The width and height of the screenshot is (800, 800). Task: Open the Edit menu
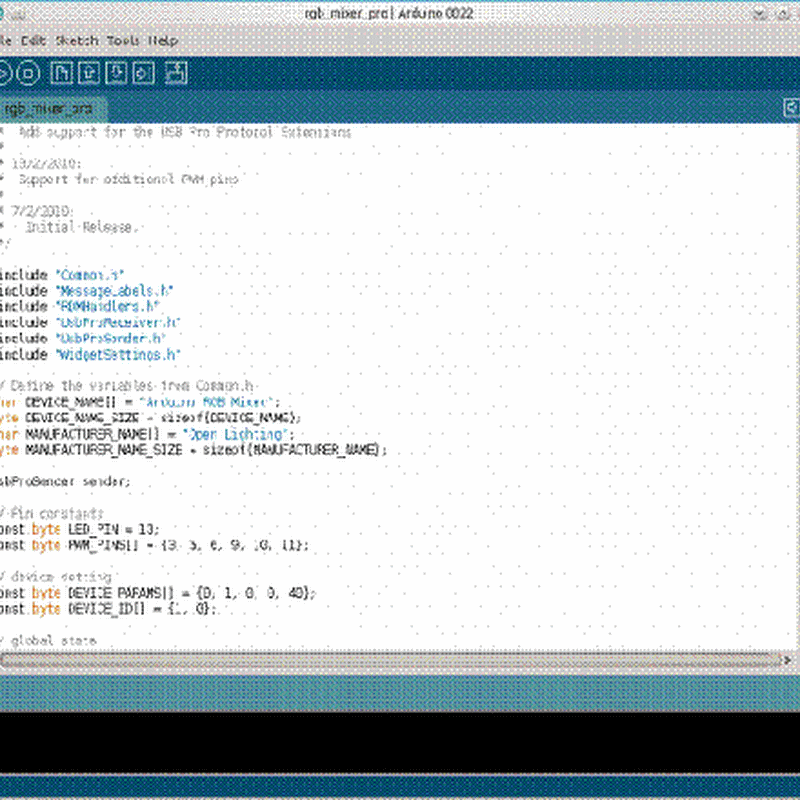34,41
